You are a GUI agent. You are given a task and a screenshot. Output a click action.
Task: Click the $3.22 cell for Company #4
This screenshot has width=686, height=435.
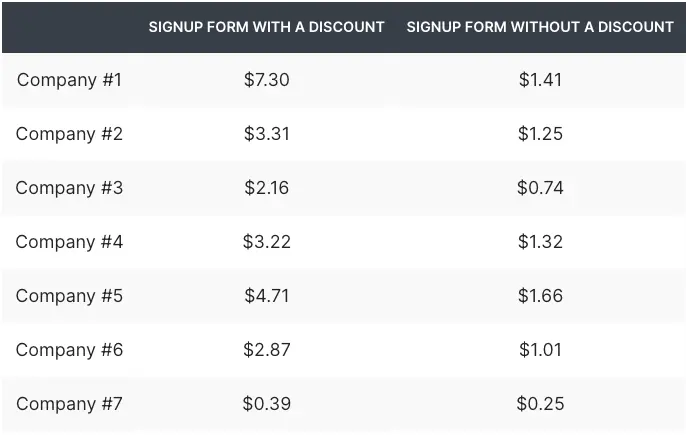pyautogui.click(x=266, y=242)
